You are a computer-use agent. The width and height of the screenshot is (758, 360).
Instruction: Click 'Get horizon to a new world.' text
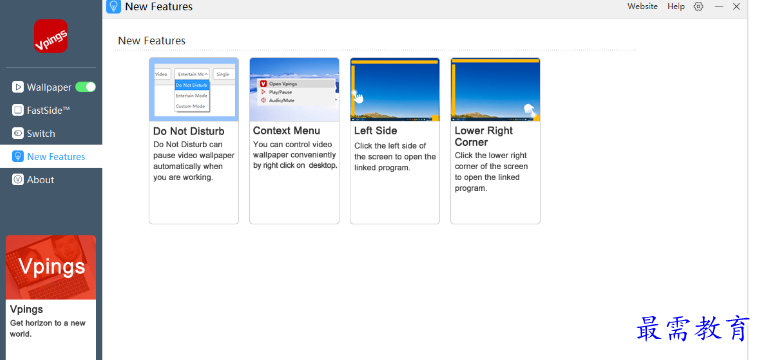point(48,329)
